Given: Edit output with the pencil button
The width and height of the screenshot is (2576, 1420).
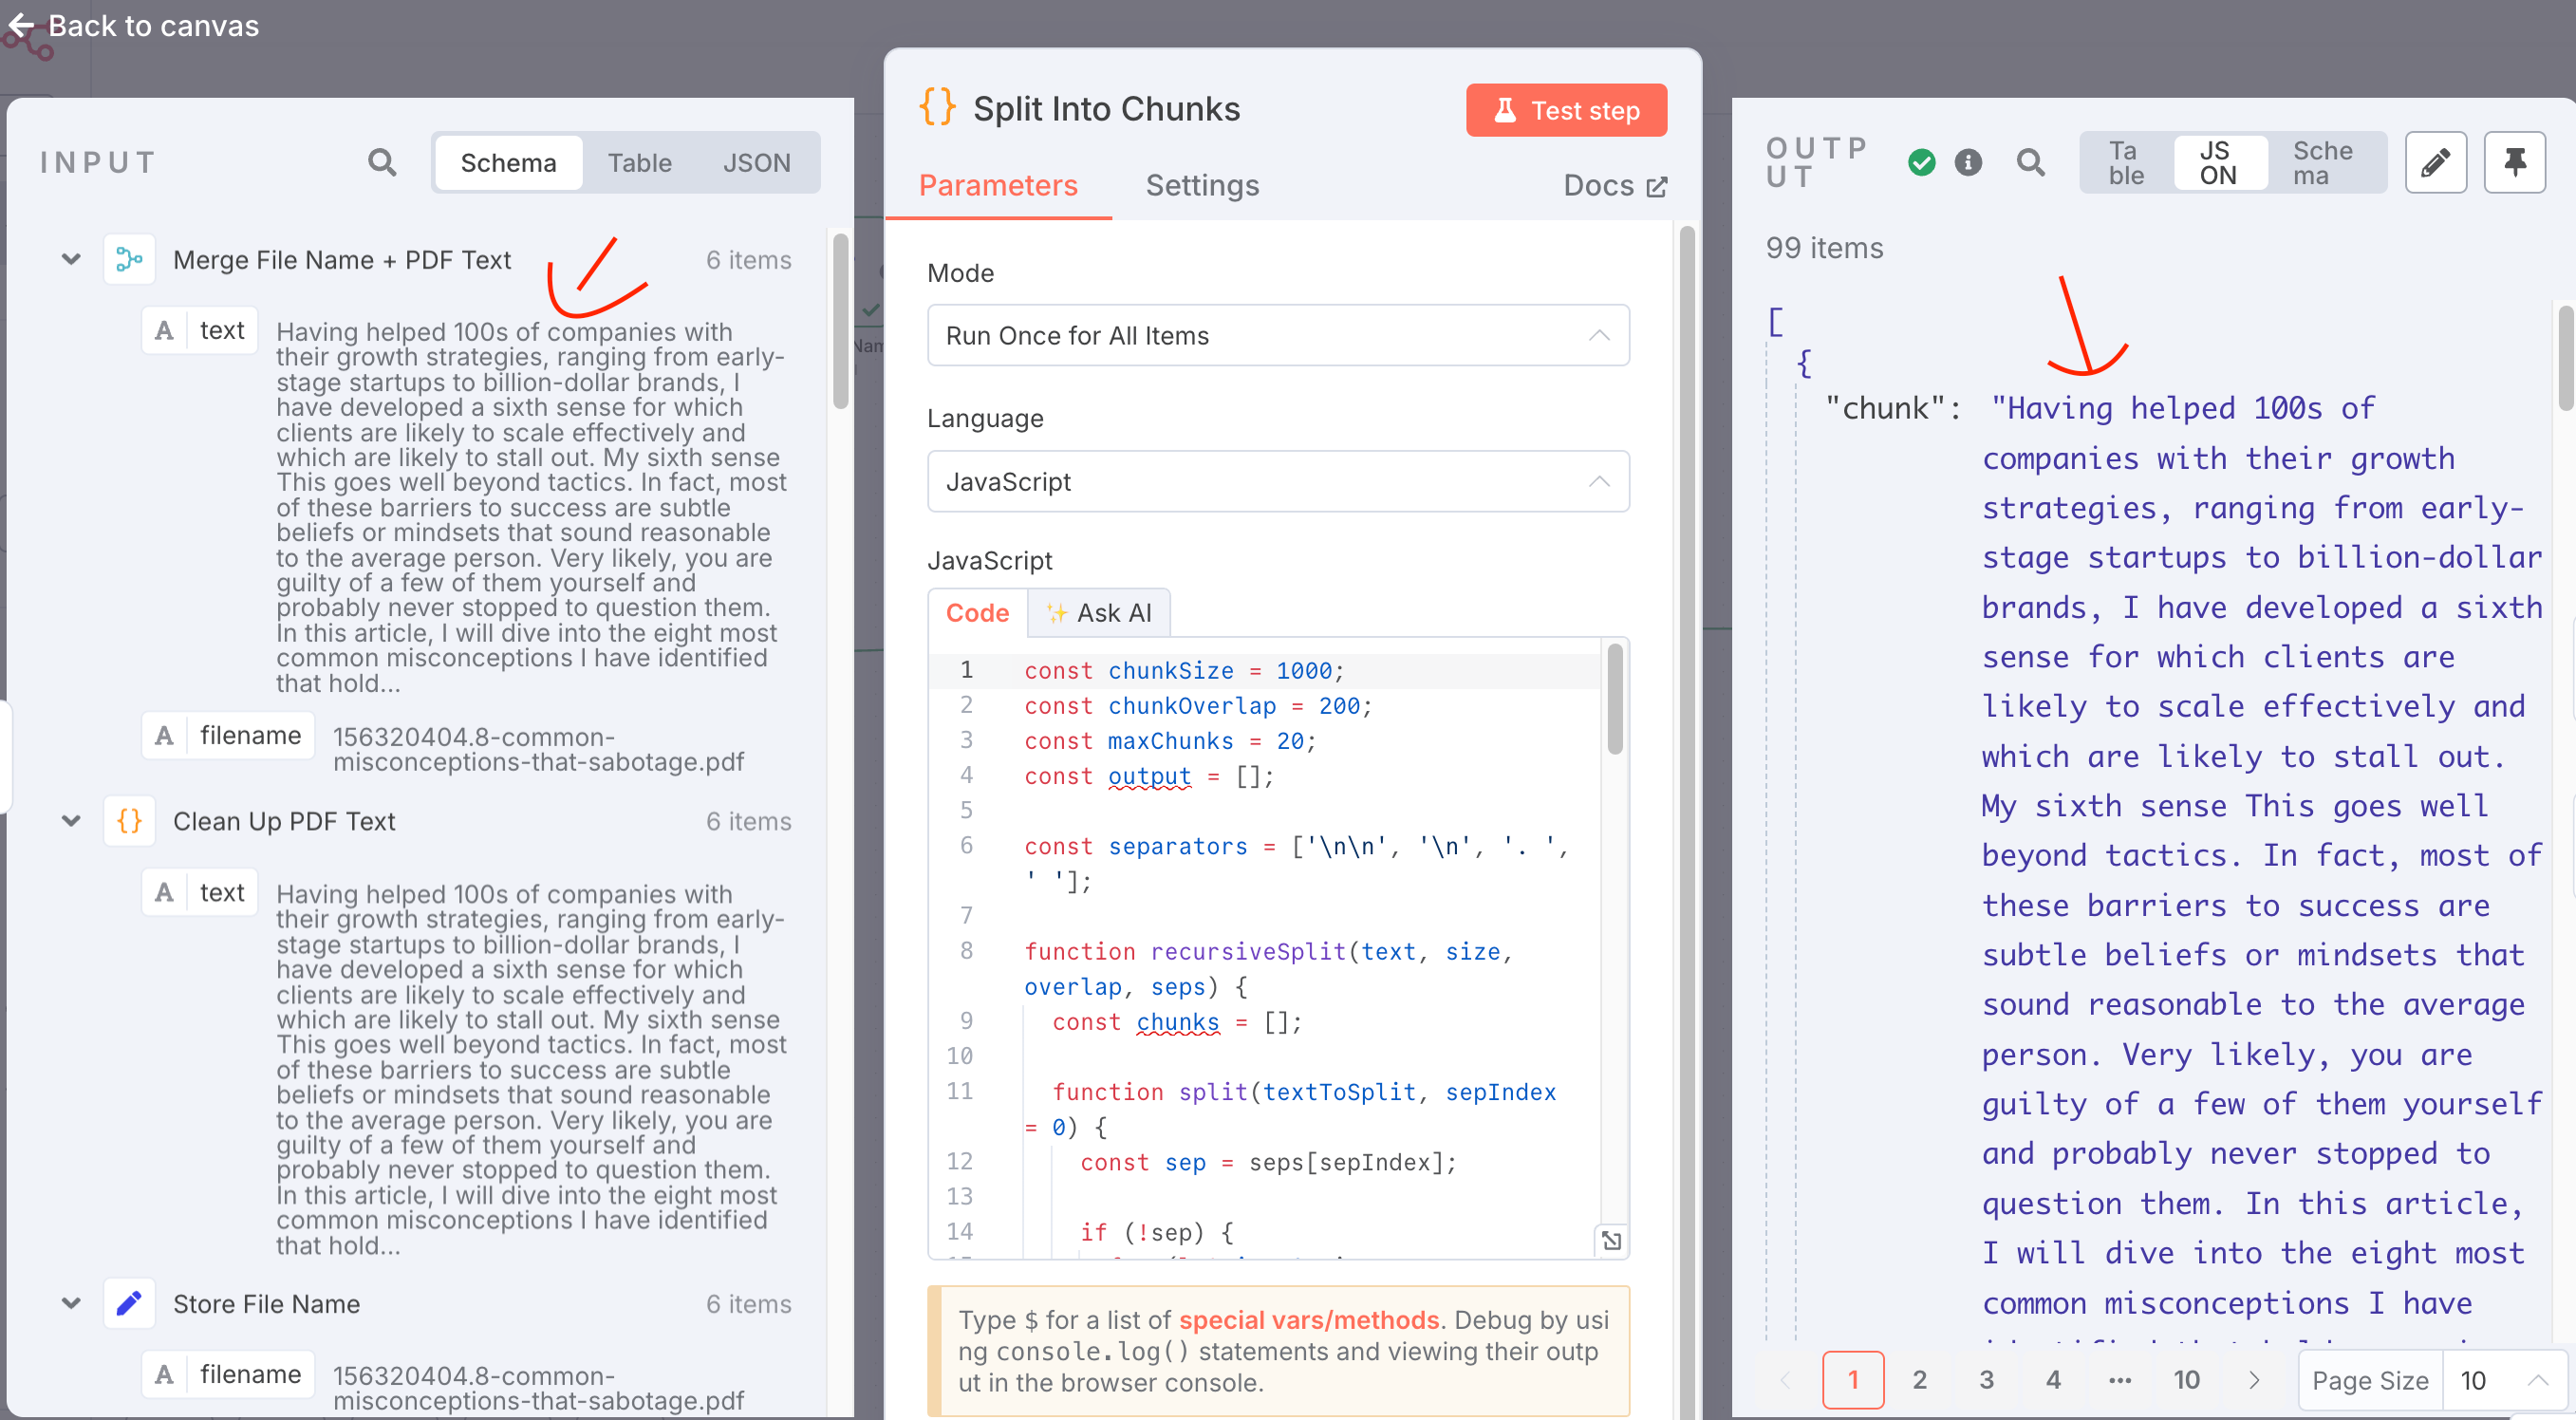Looking at the screenshot, I should click(x=2435, y=162).
